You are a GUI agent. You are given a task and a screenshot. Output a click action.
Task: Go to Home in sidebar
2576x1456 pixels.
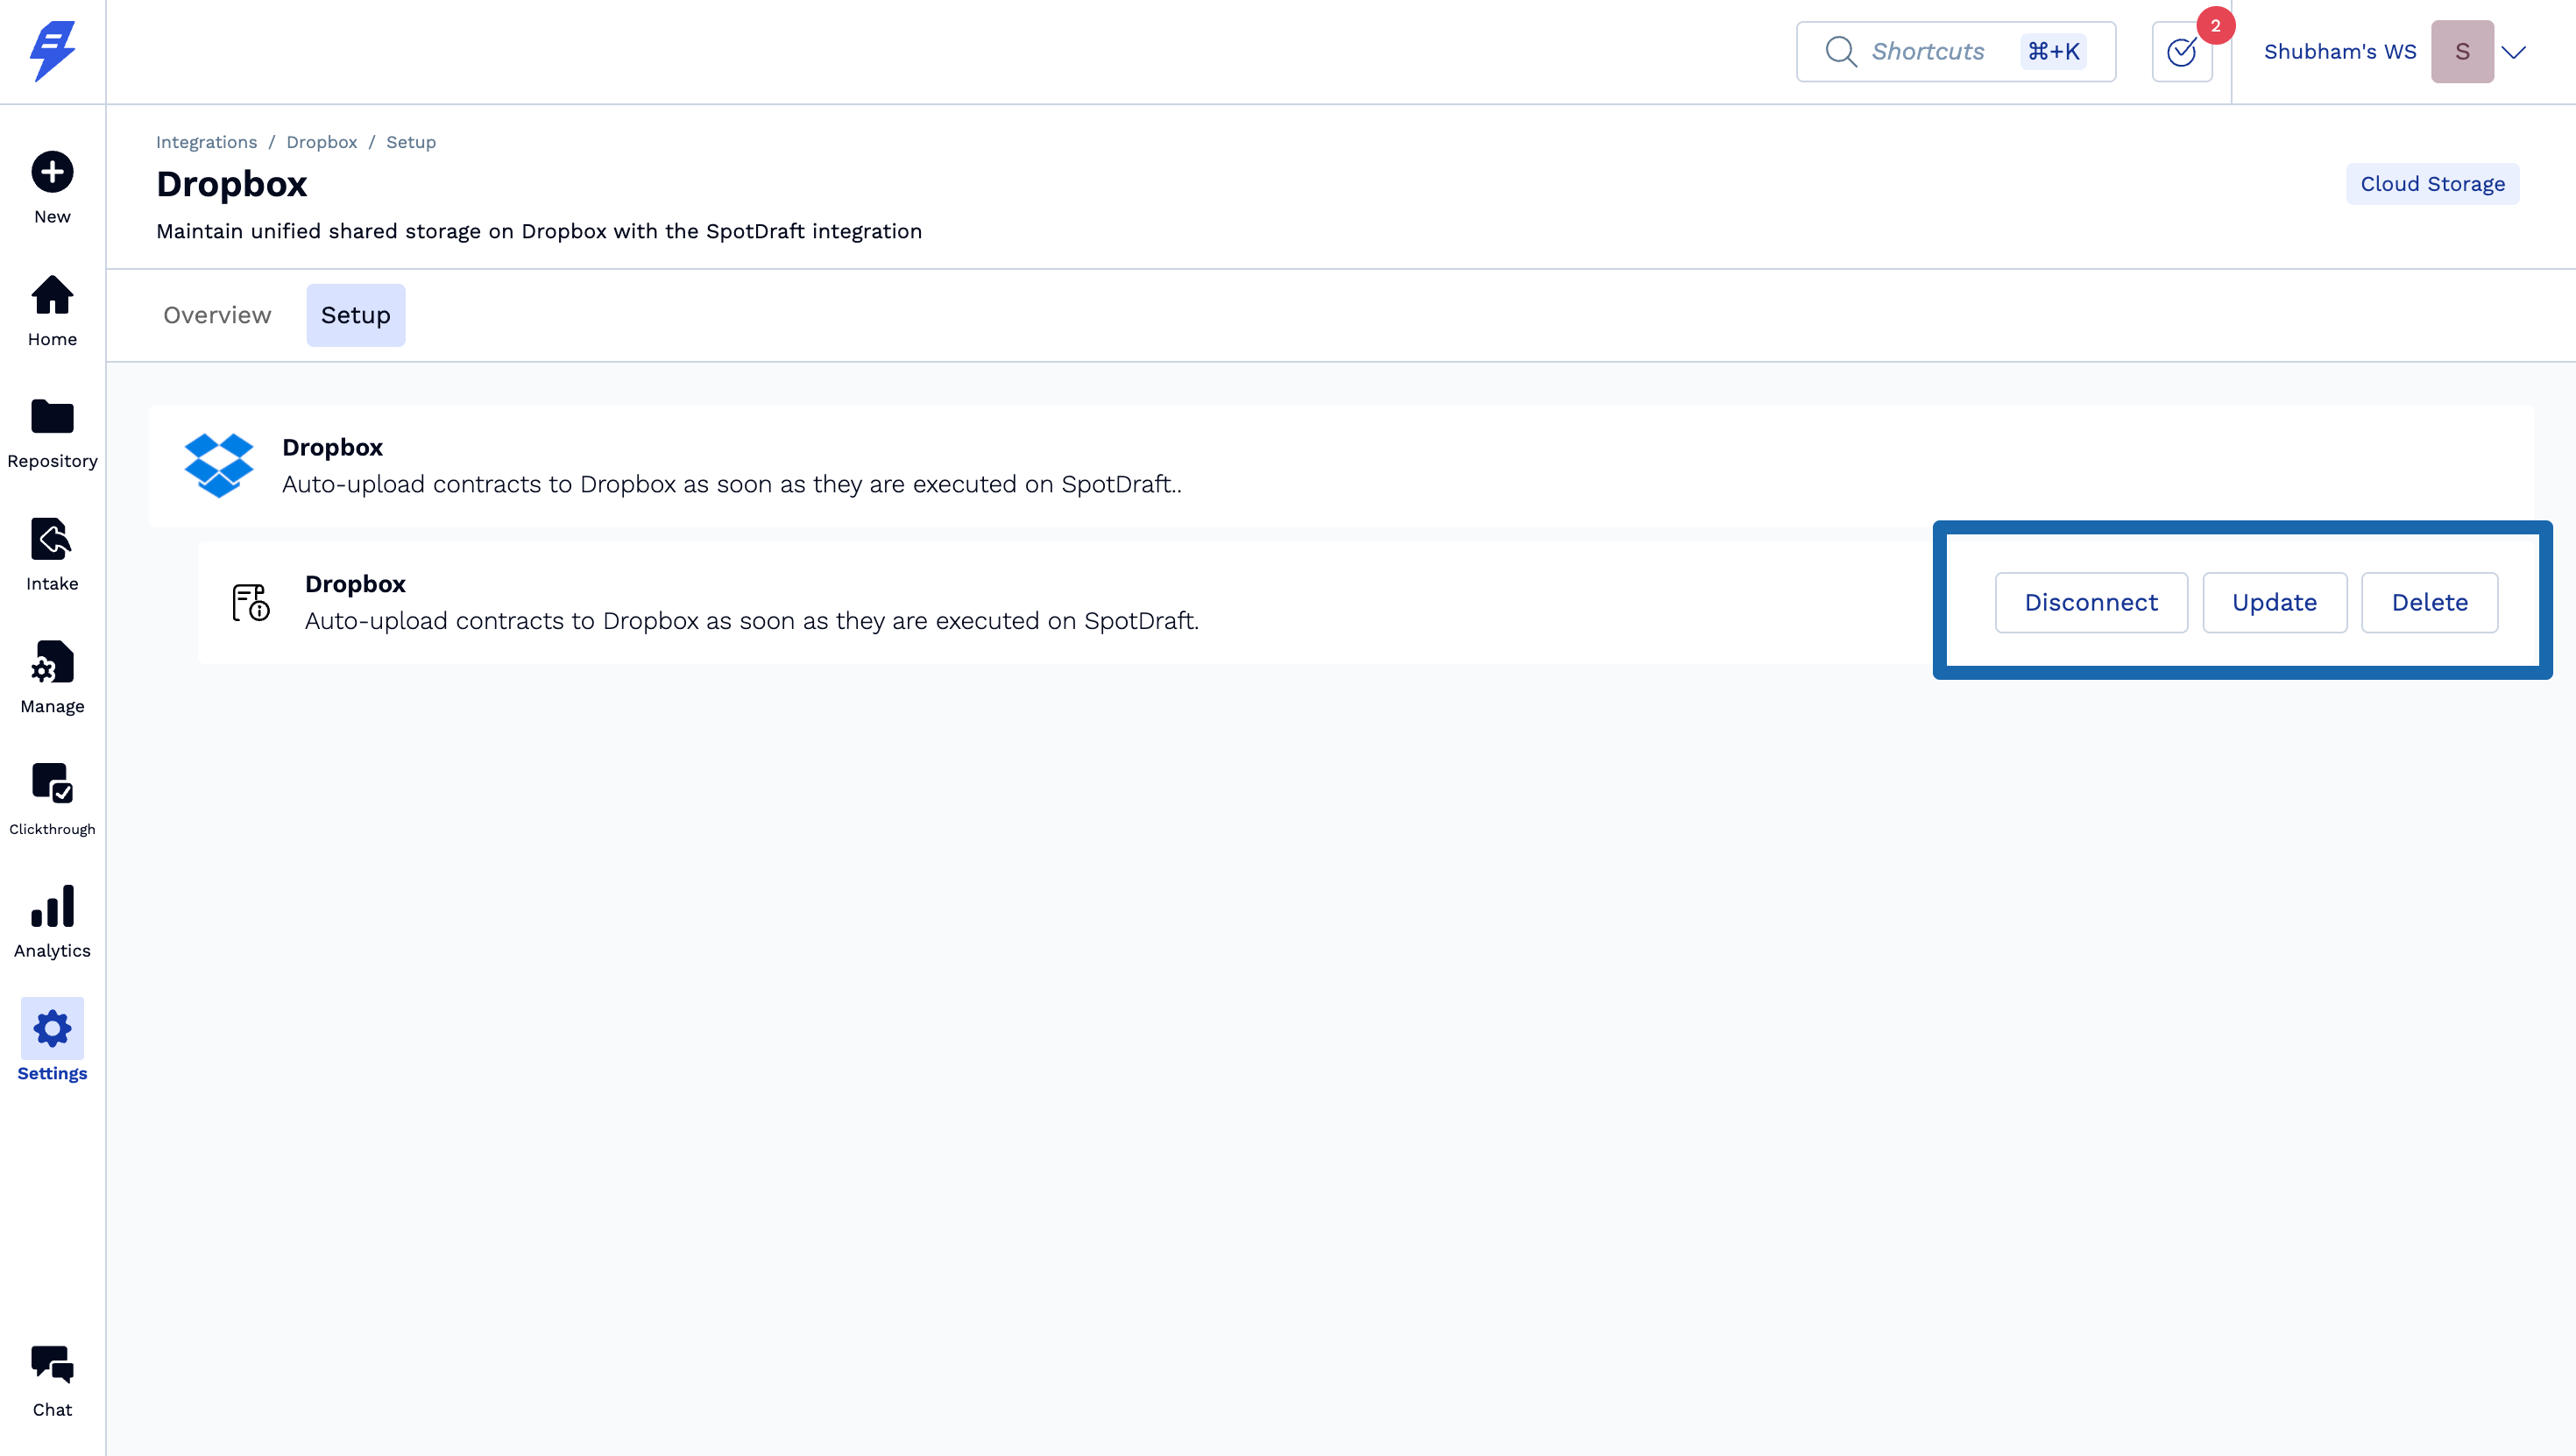pyautogui.click(x=52, y=296)
